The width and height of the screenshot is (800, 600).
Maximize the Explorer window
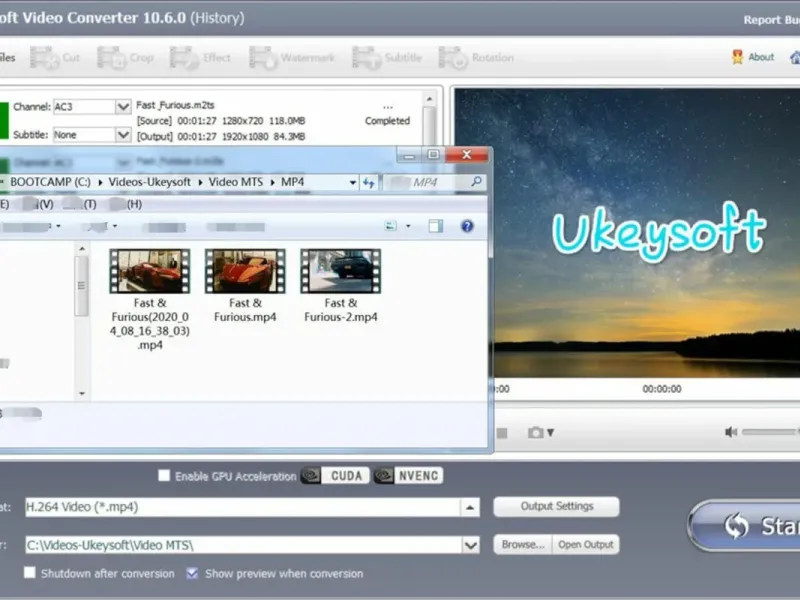433,155
